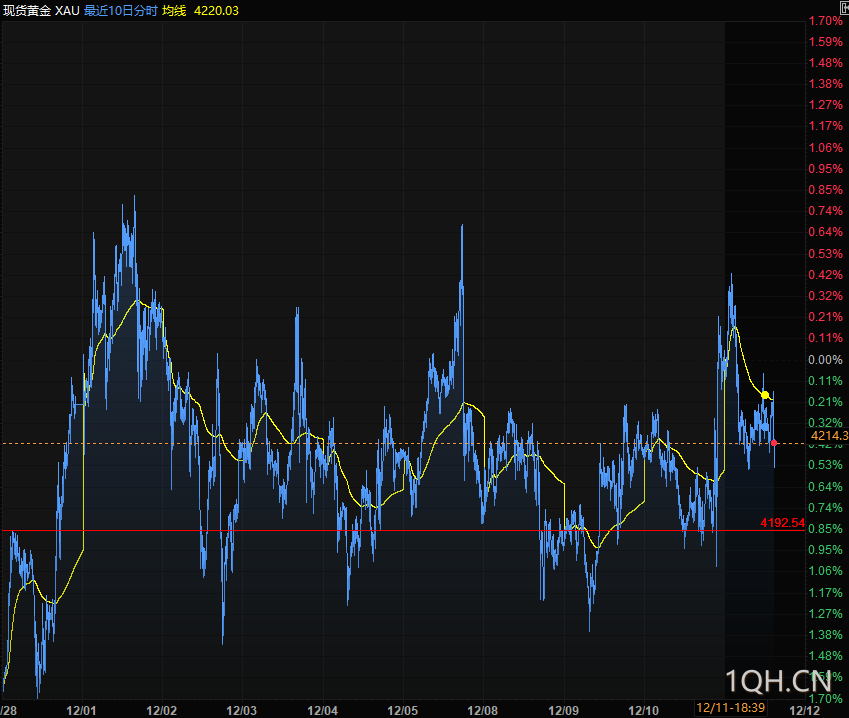Click the green 0.74% scale label
The width and height of the screenshot is (849, 718).
coord(825,507)
